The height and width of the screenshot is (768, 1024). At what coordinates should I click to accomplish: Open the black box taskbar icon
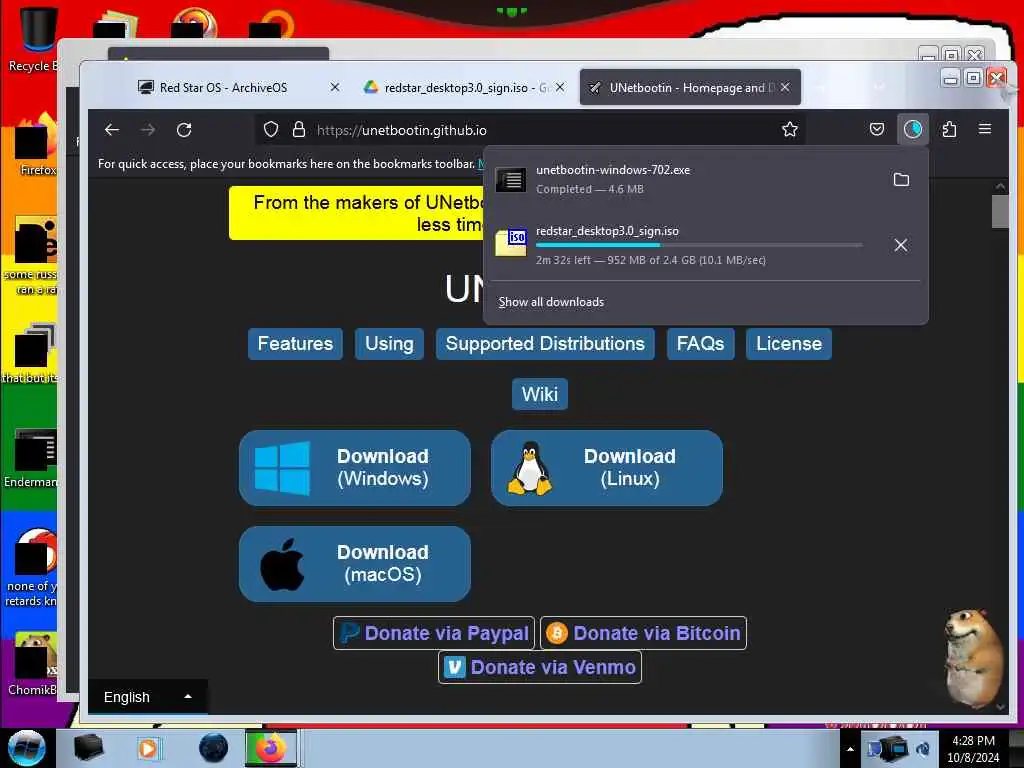tap(89, 748)
